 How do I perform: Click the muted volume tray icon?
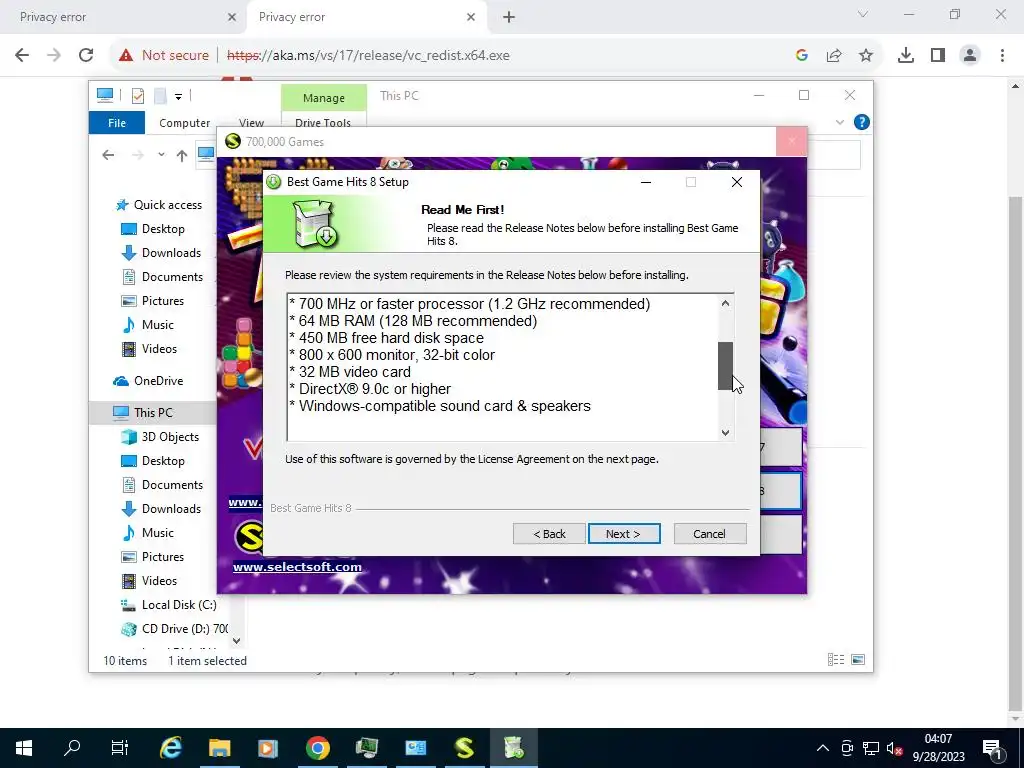[x=895, y=748]
